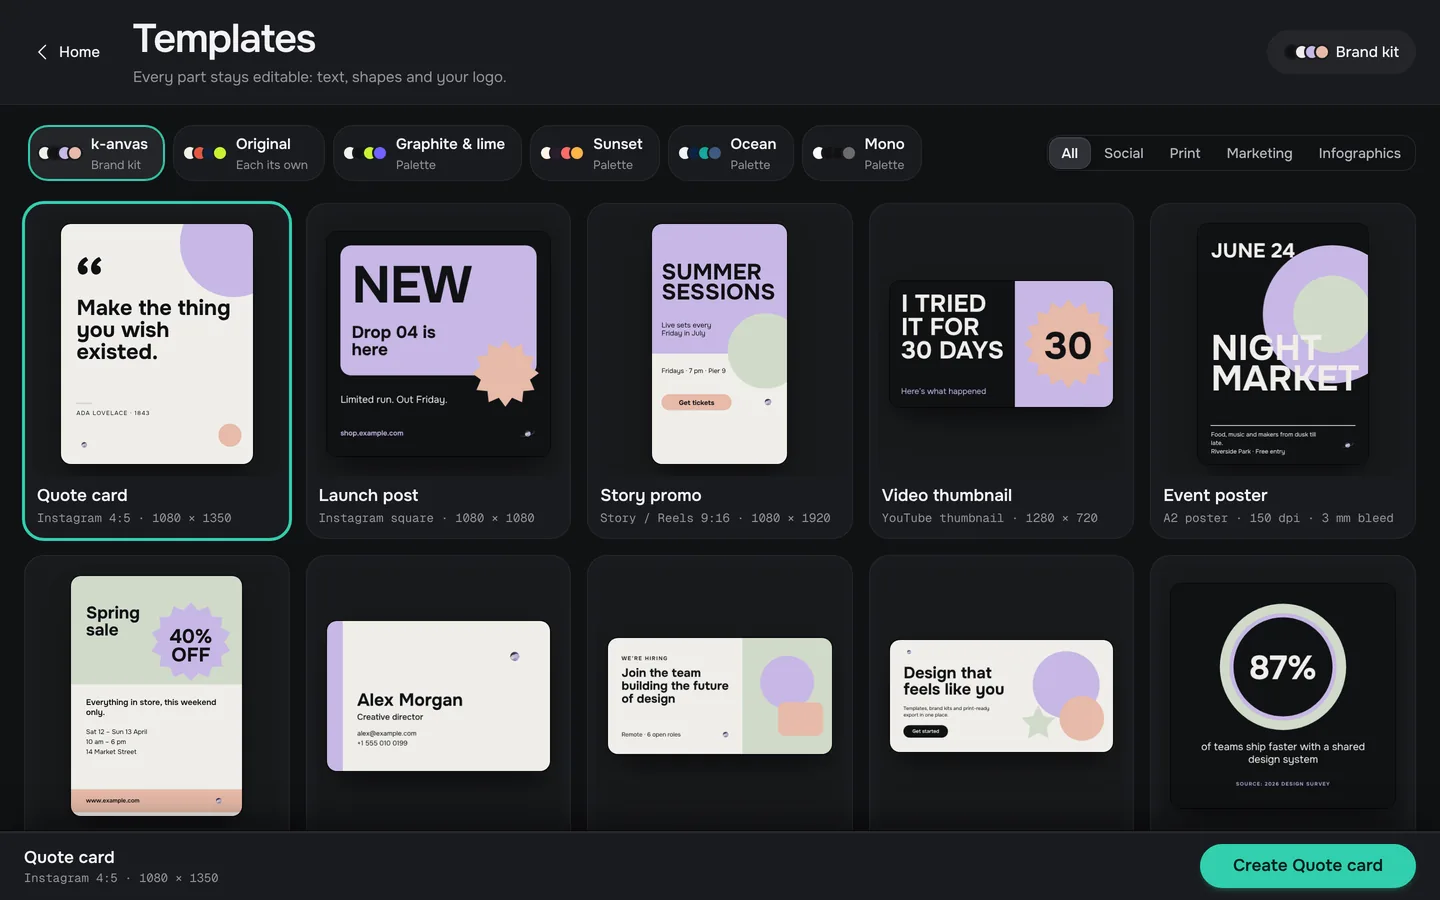Open the Brand kit button
The width and height of the screenshot is (1440, 900).
(x=1341, y=52)
